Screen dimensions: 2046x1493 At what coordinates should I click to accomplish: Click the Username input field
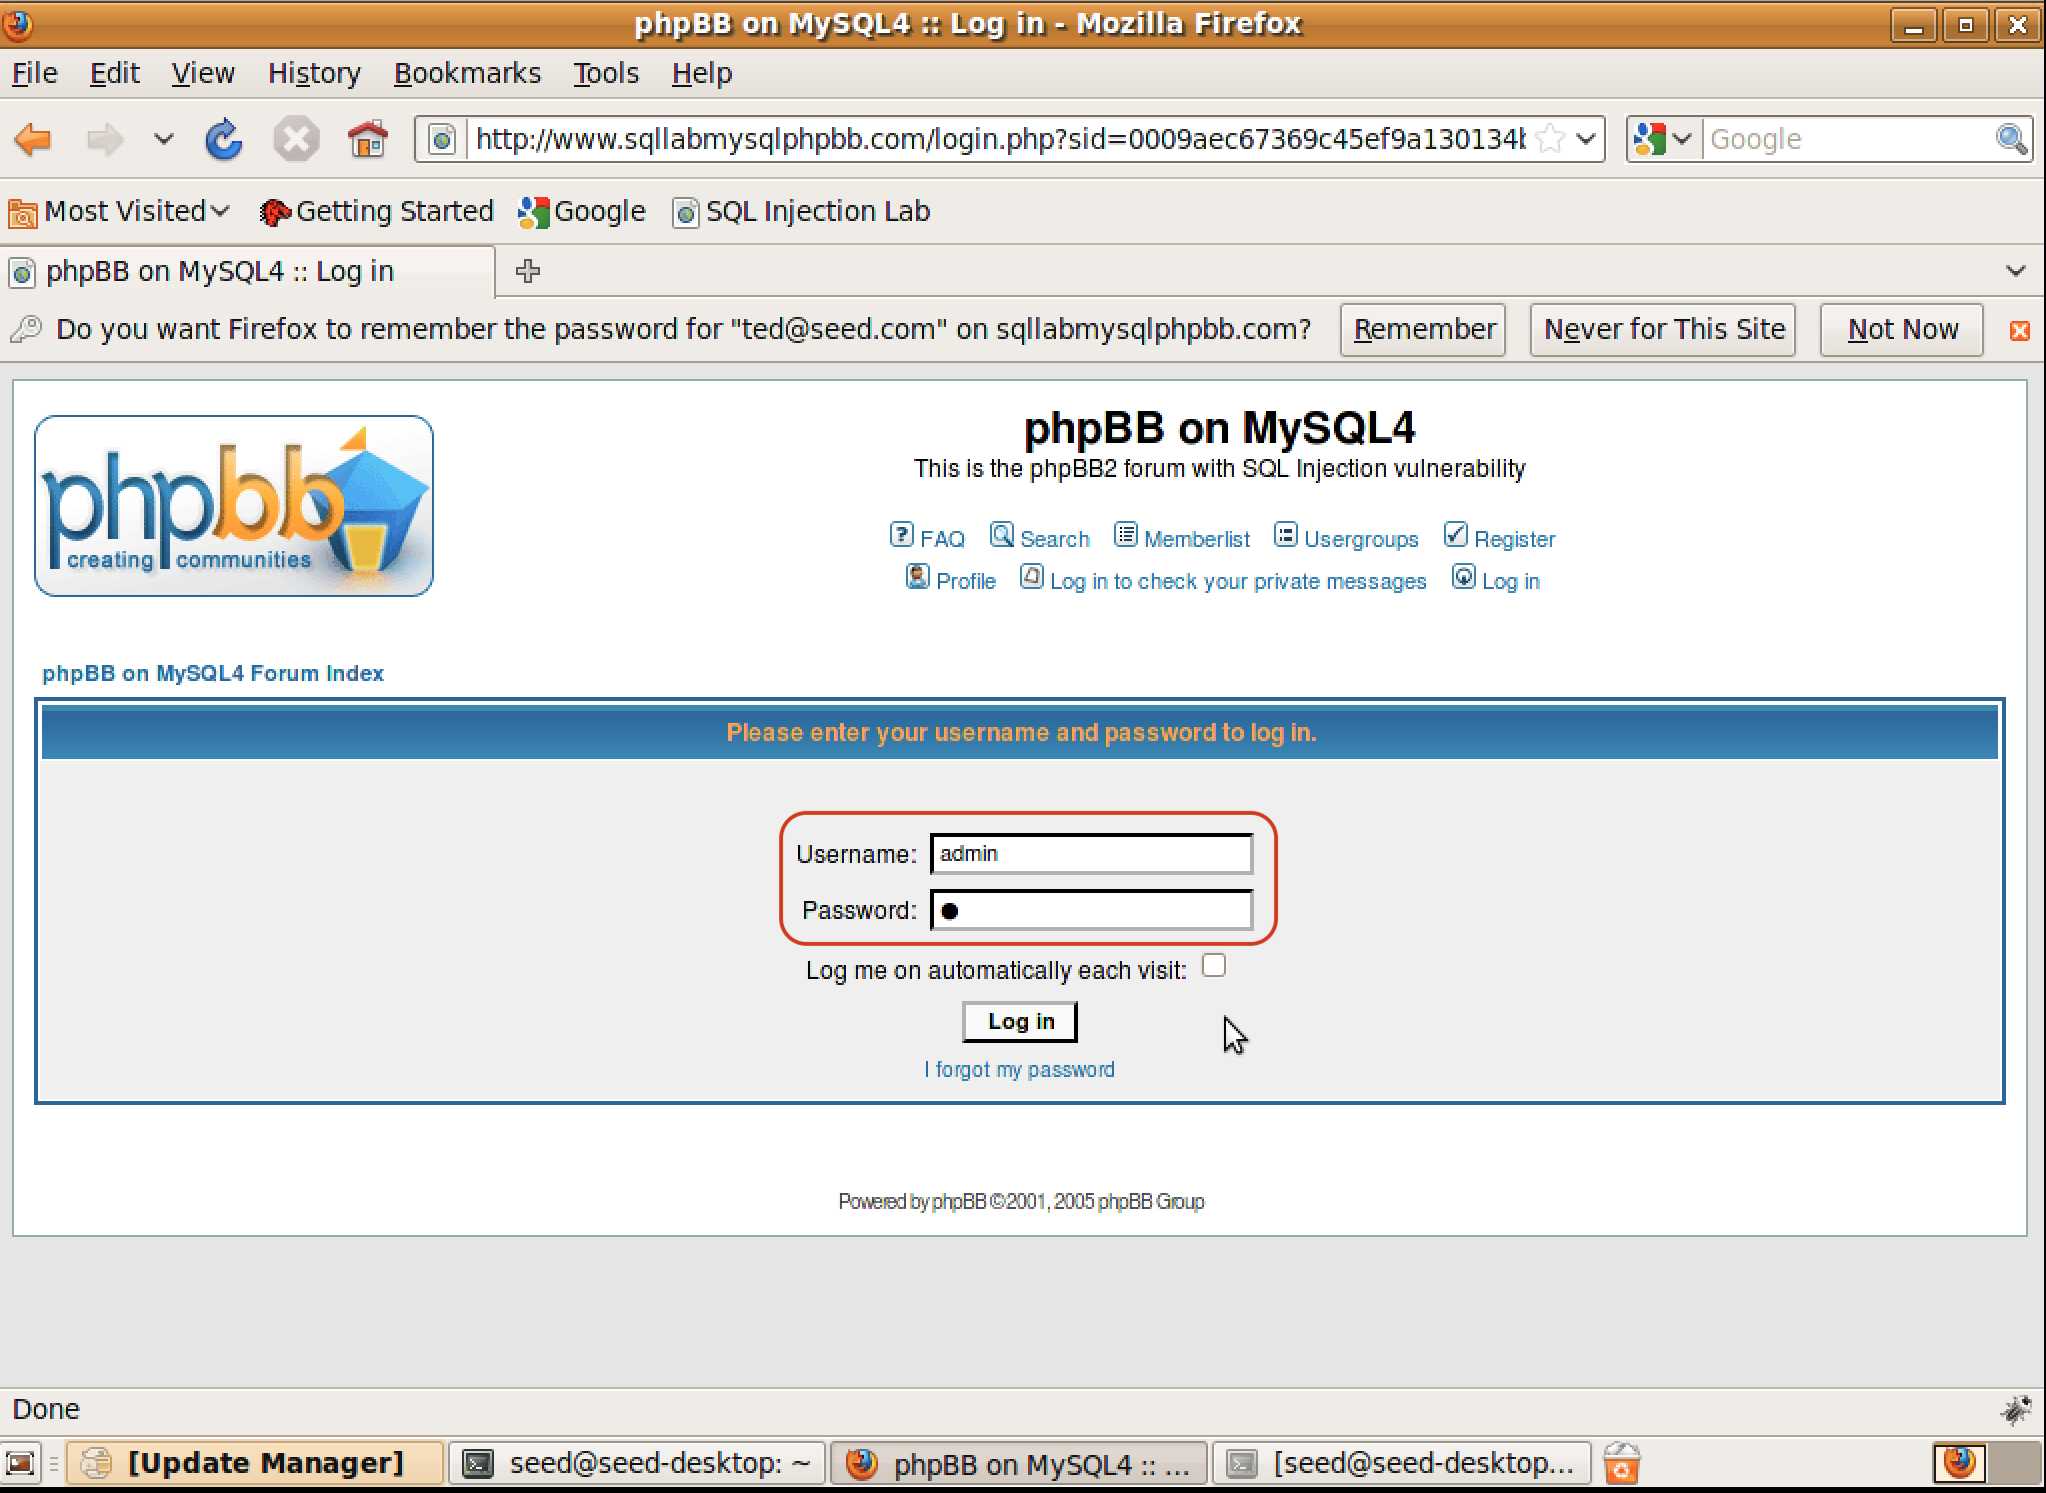[x=1091, y=854]
